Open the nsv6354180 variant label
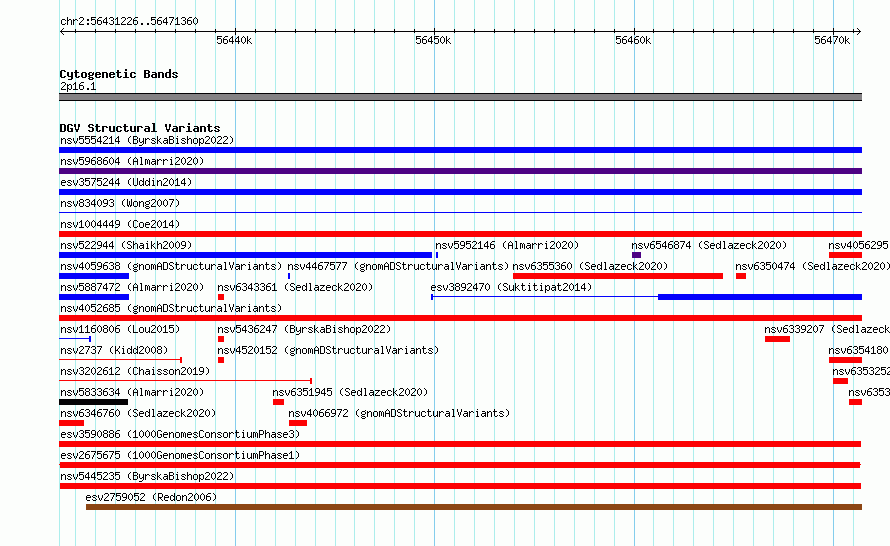 point(858,350)
